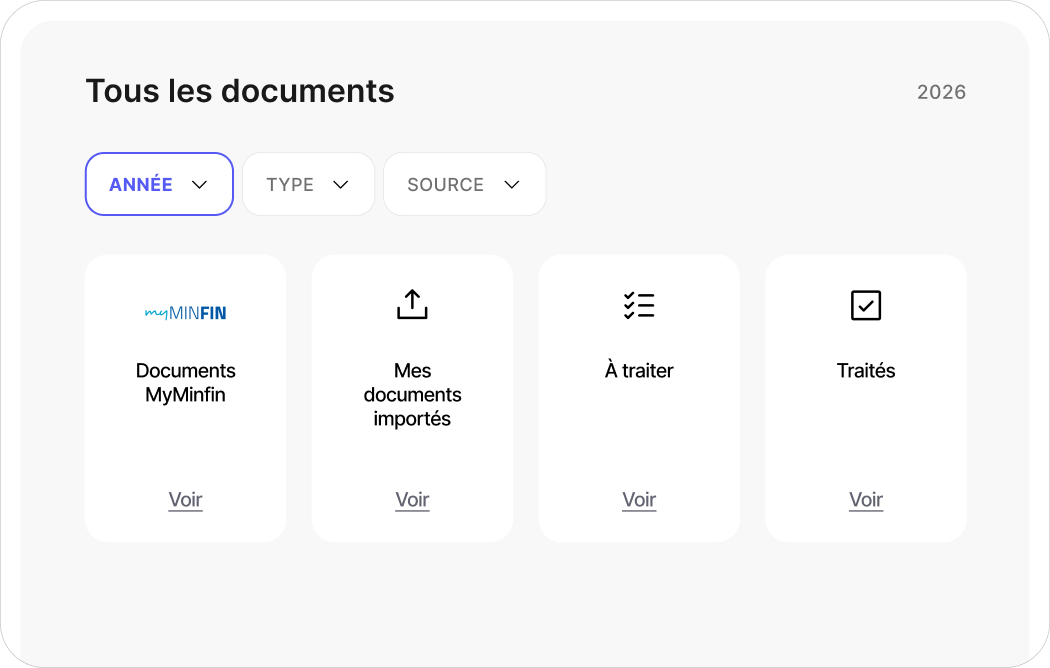Click the checklist icon above À traiter
The image size is (1050, 668).
(x=640, y=305)
